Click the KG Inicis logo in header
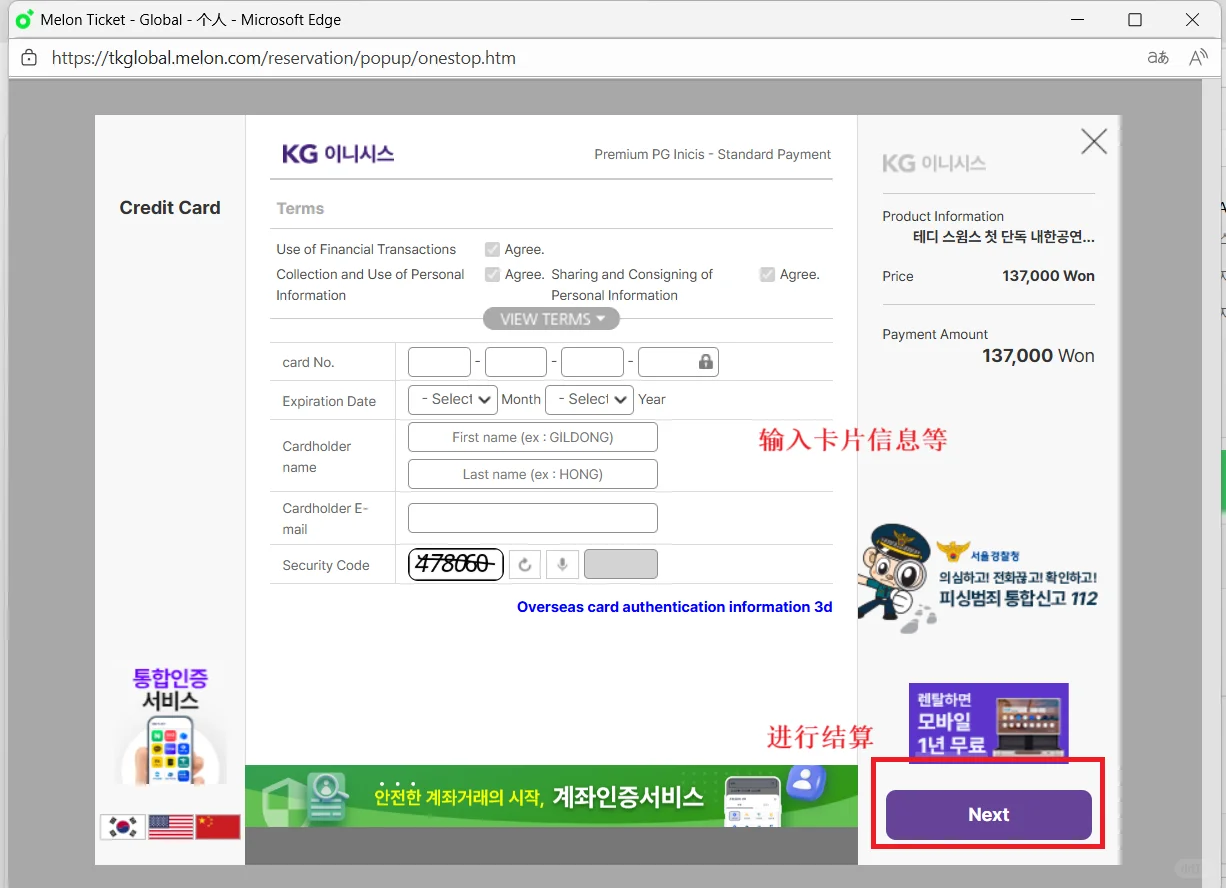Image resolution: width=1226 pixels, height=888 pixels. (x=338, y=154)
